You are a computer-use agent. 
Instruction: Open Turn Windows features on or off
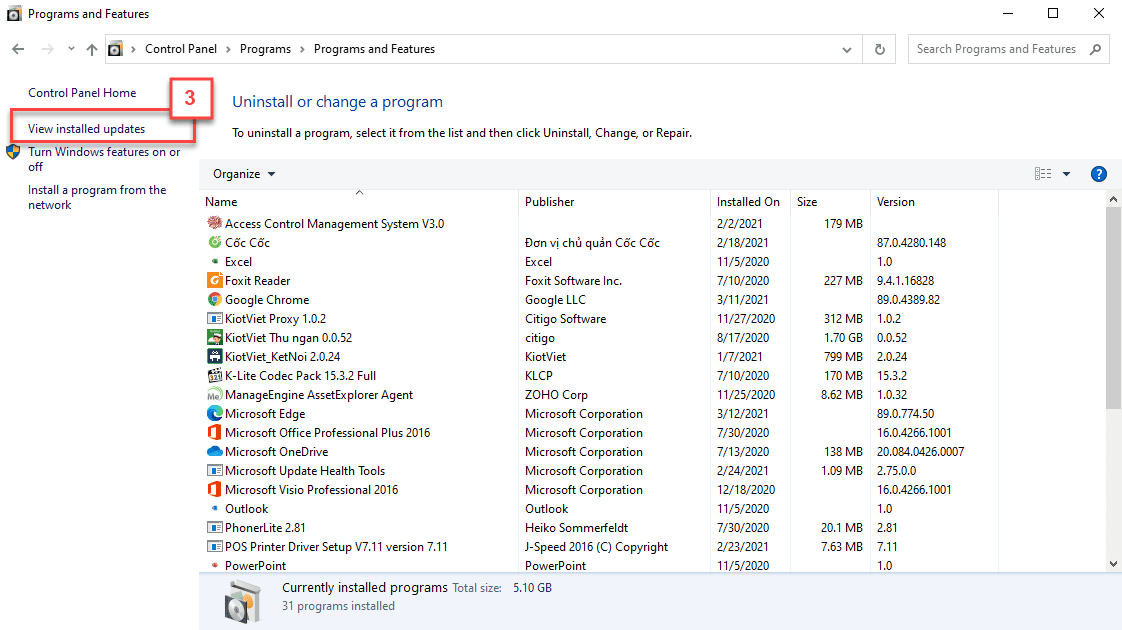click(x=104, y=159)
